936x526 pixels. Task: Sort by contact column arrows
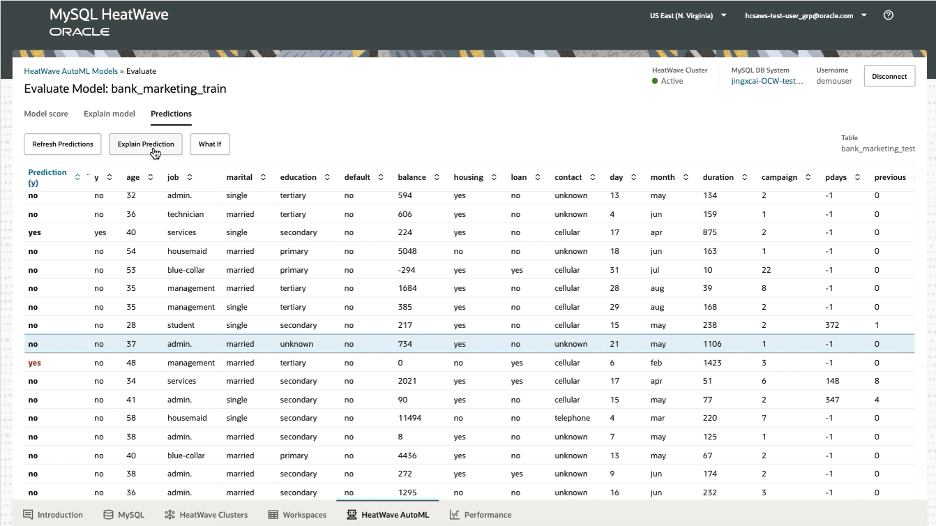[593, 177]
